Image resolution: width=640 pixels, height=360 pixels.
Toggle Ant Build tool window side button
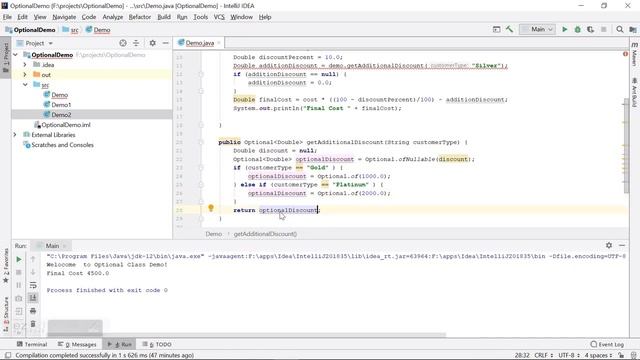pyautogui.click(x=634, y=92)
